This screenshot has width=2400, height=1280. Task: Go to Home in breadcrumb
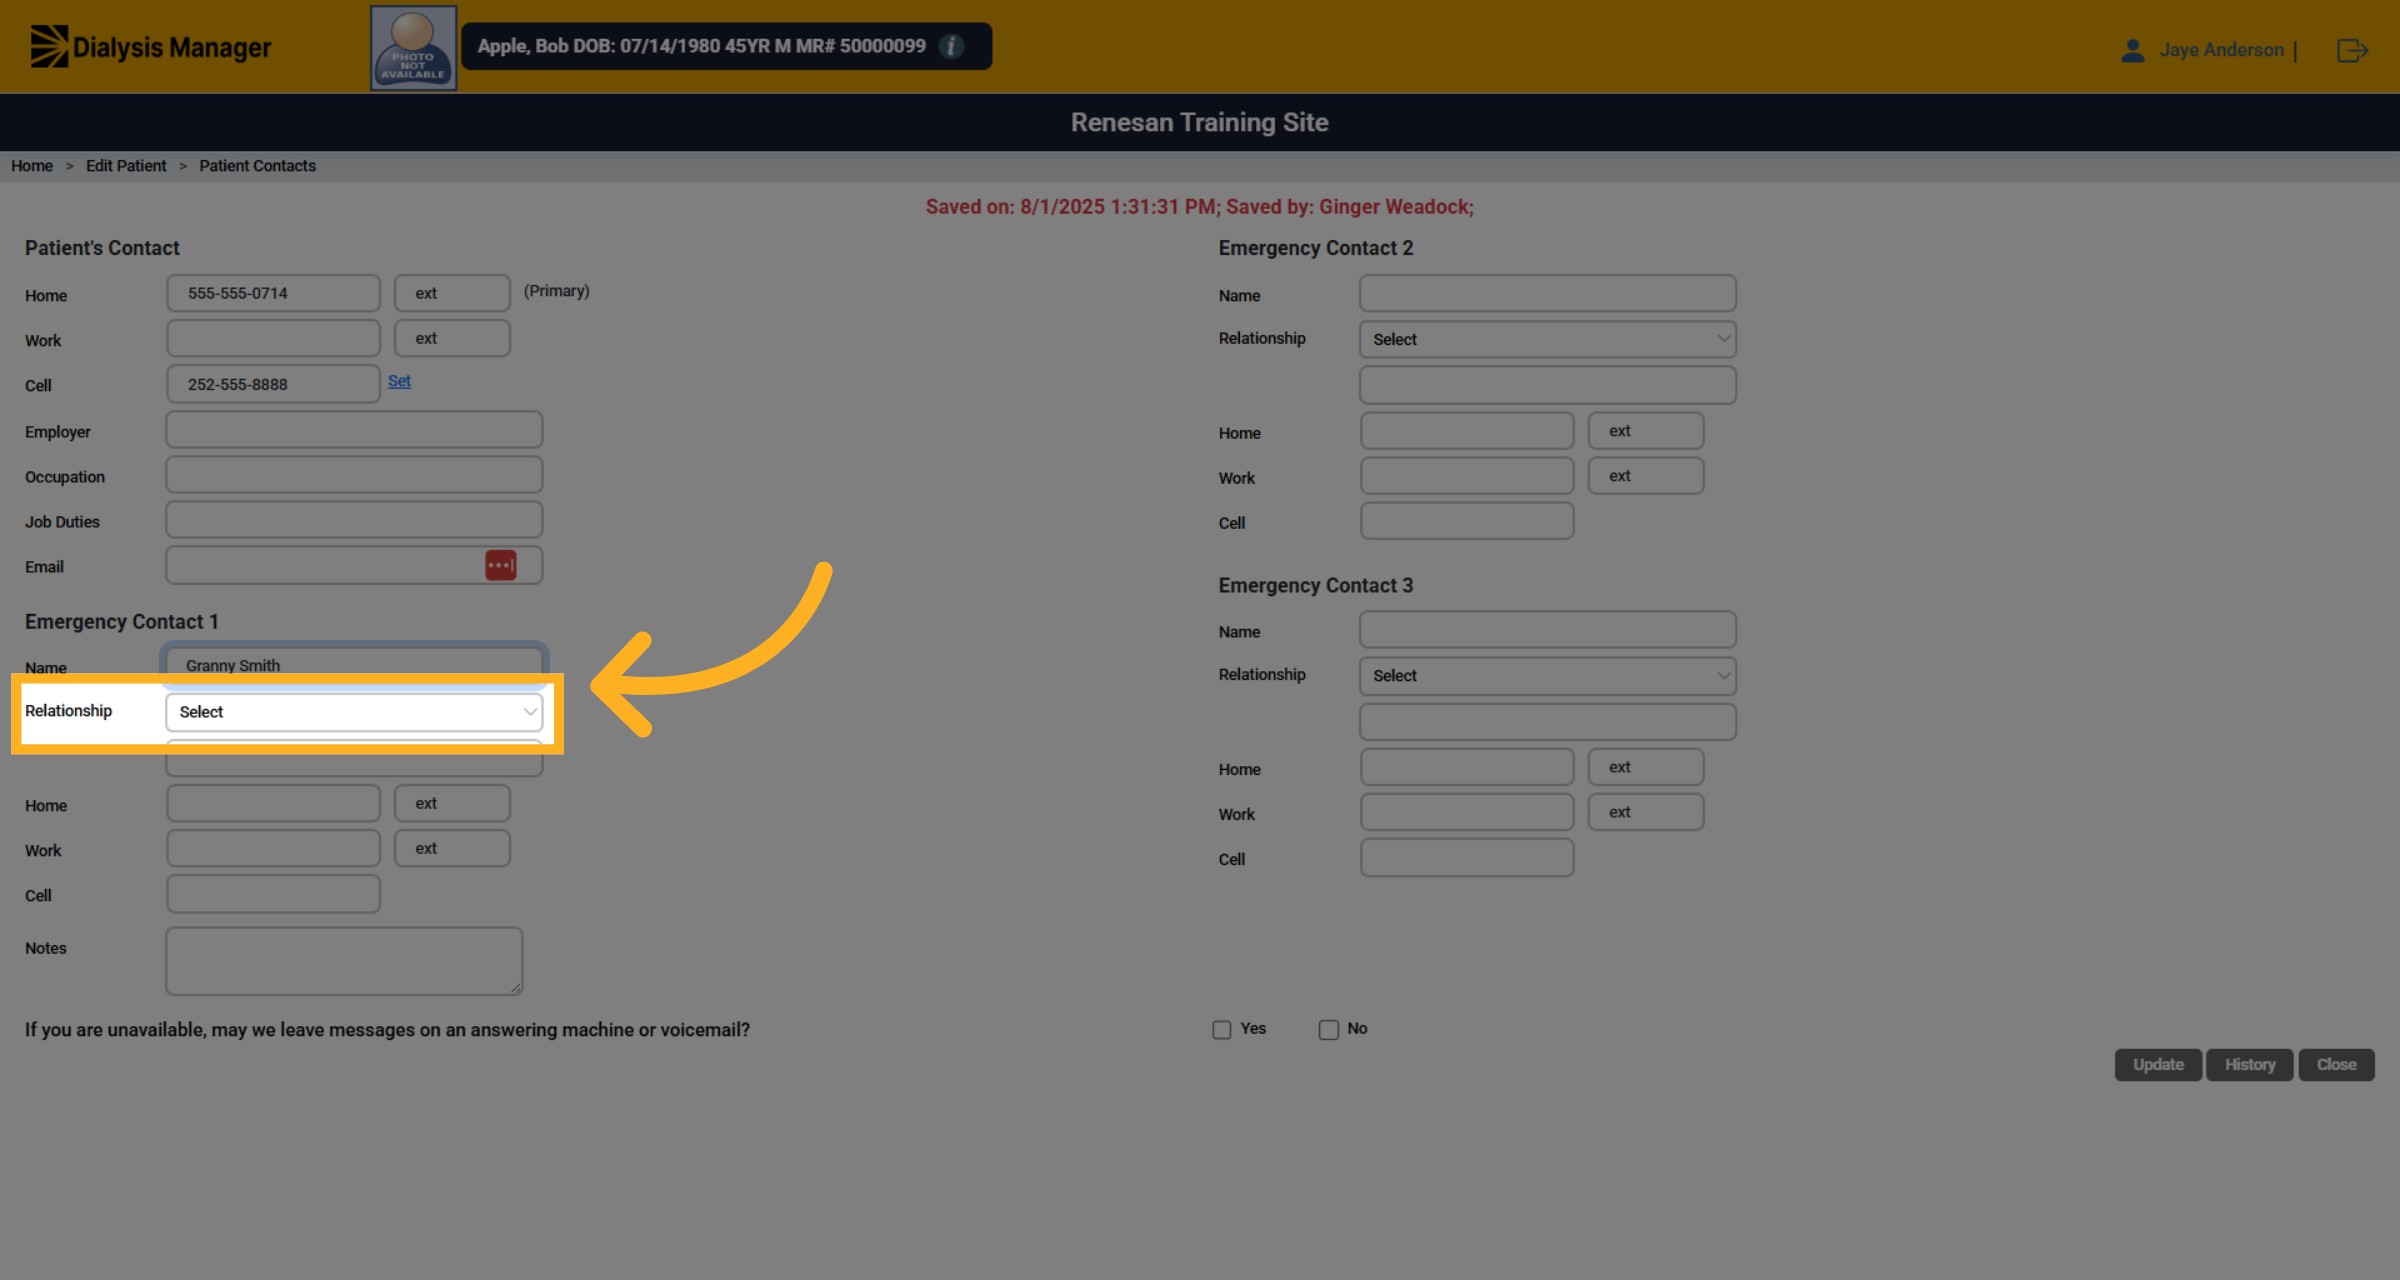[x=32, y=166]
